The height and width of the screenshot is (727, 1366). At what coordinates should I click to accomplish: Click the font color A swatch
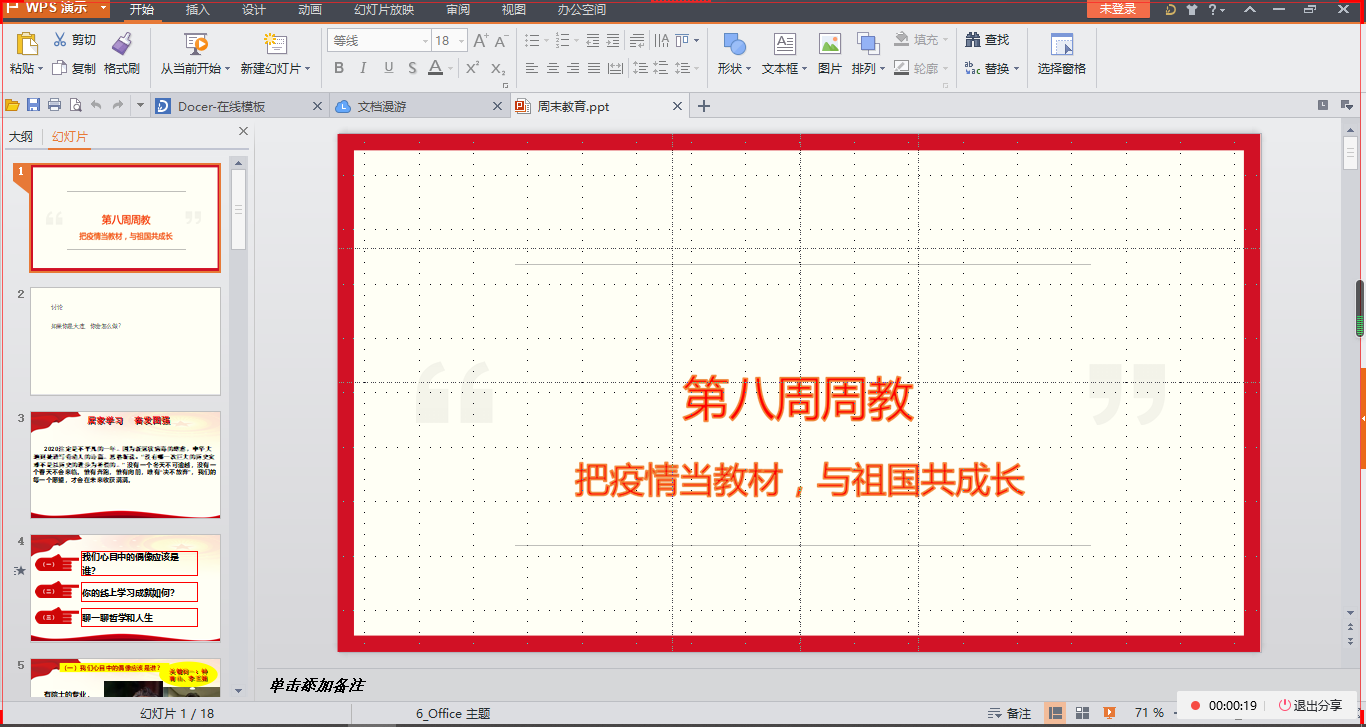[435, 68]
